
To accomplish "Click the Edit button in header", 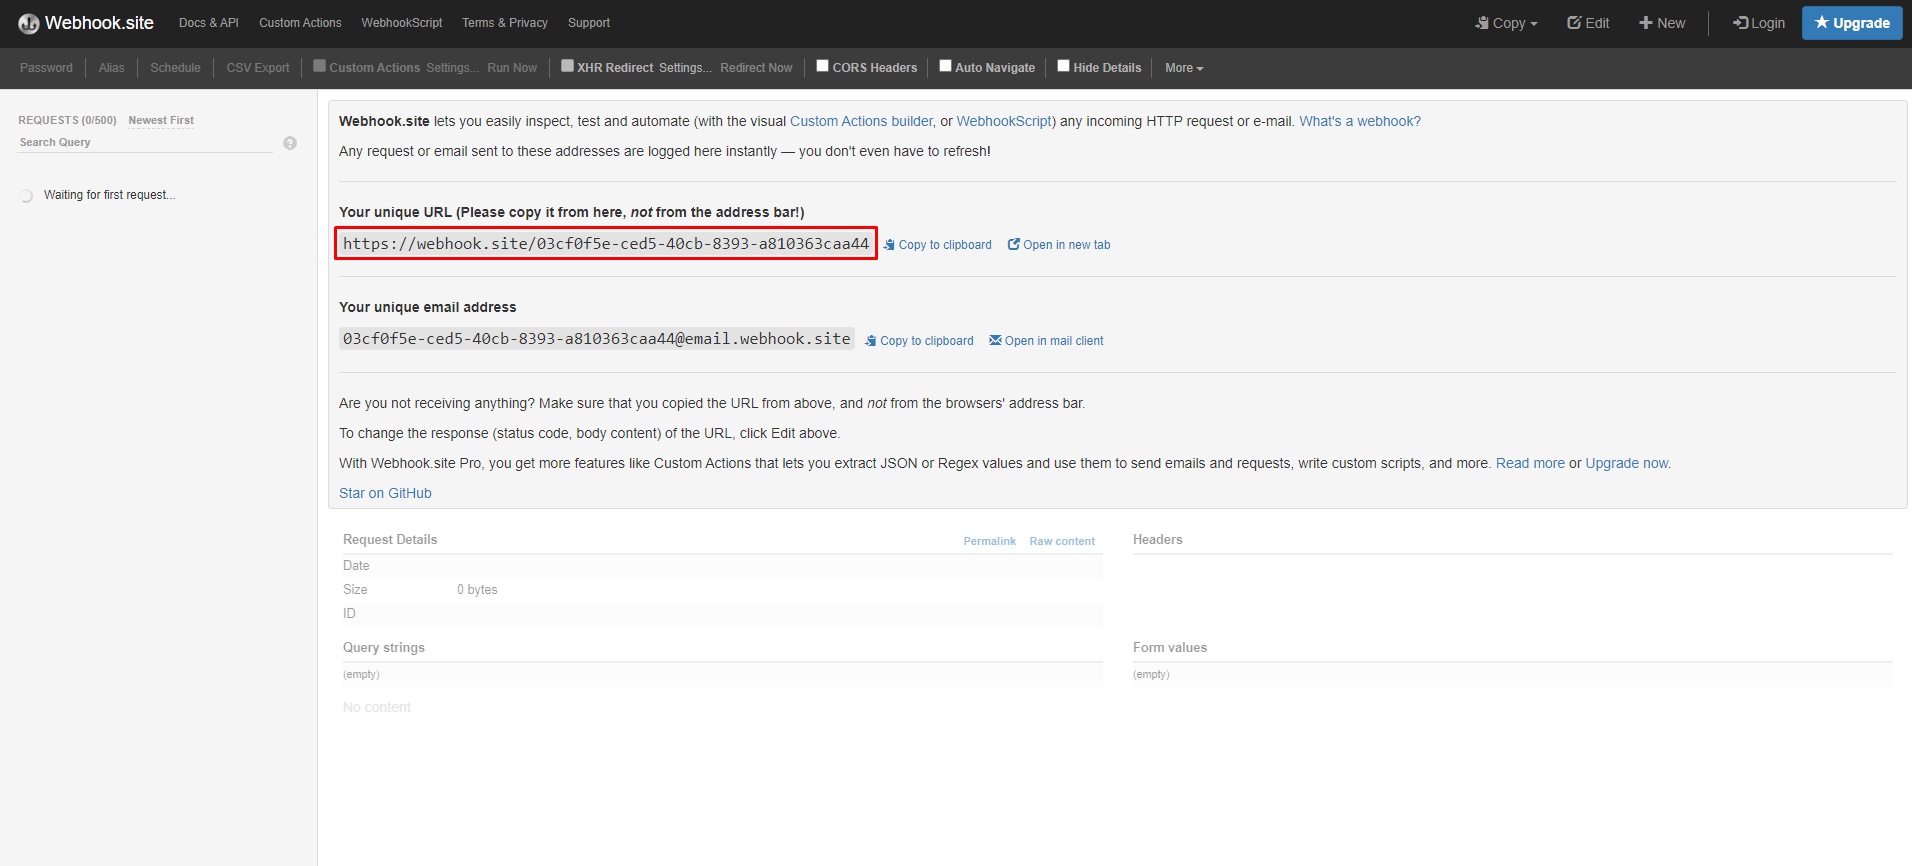I will point(1588,23).
